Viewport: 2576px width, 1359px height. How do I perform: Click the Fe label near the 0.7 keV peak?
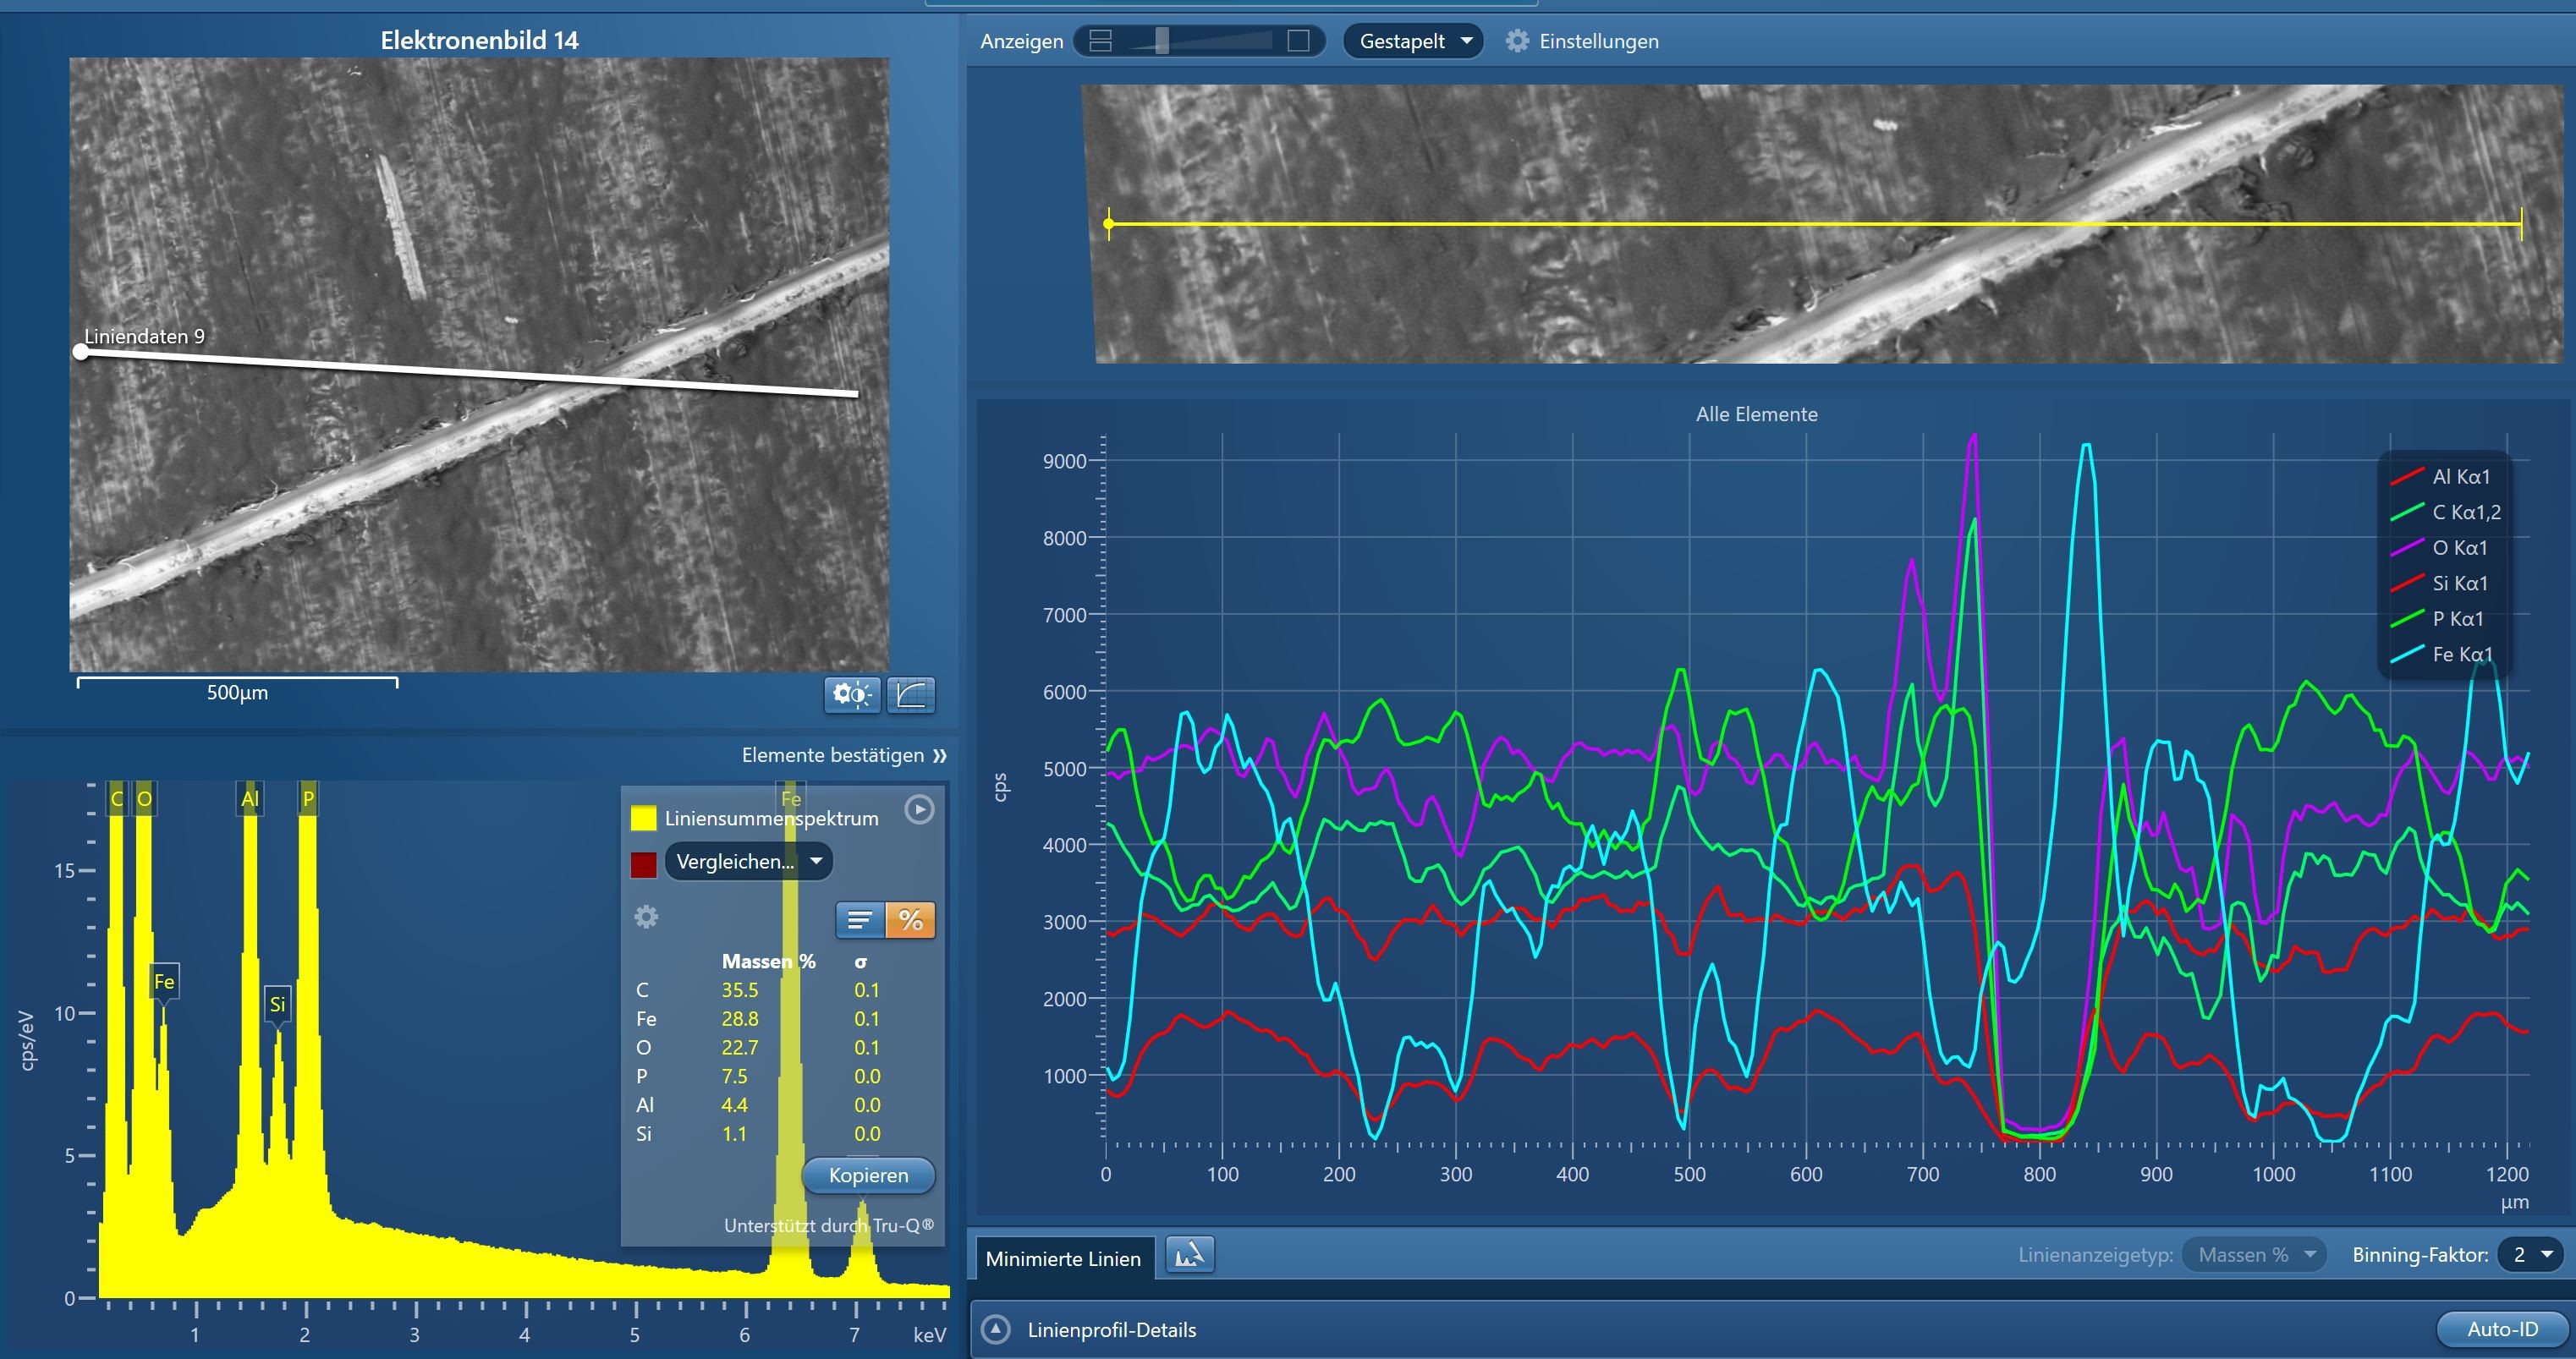[x=164, y=981]
